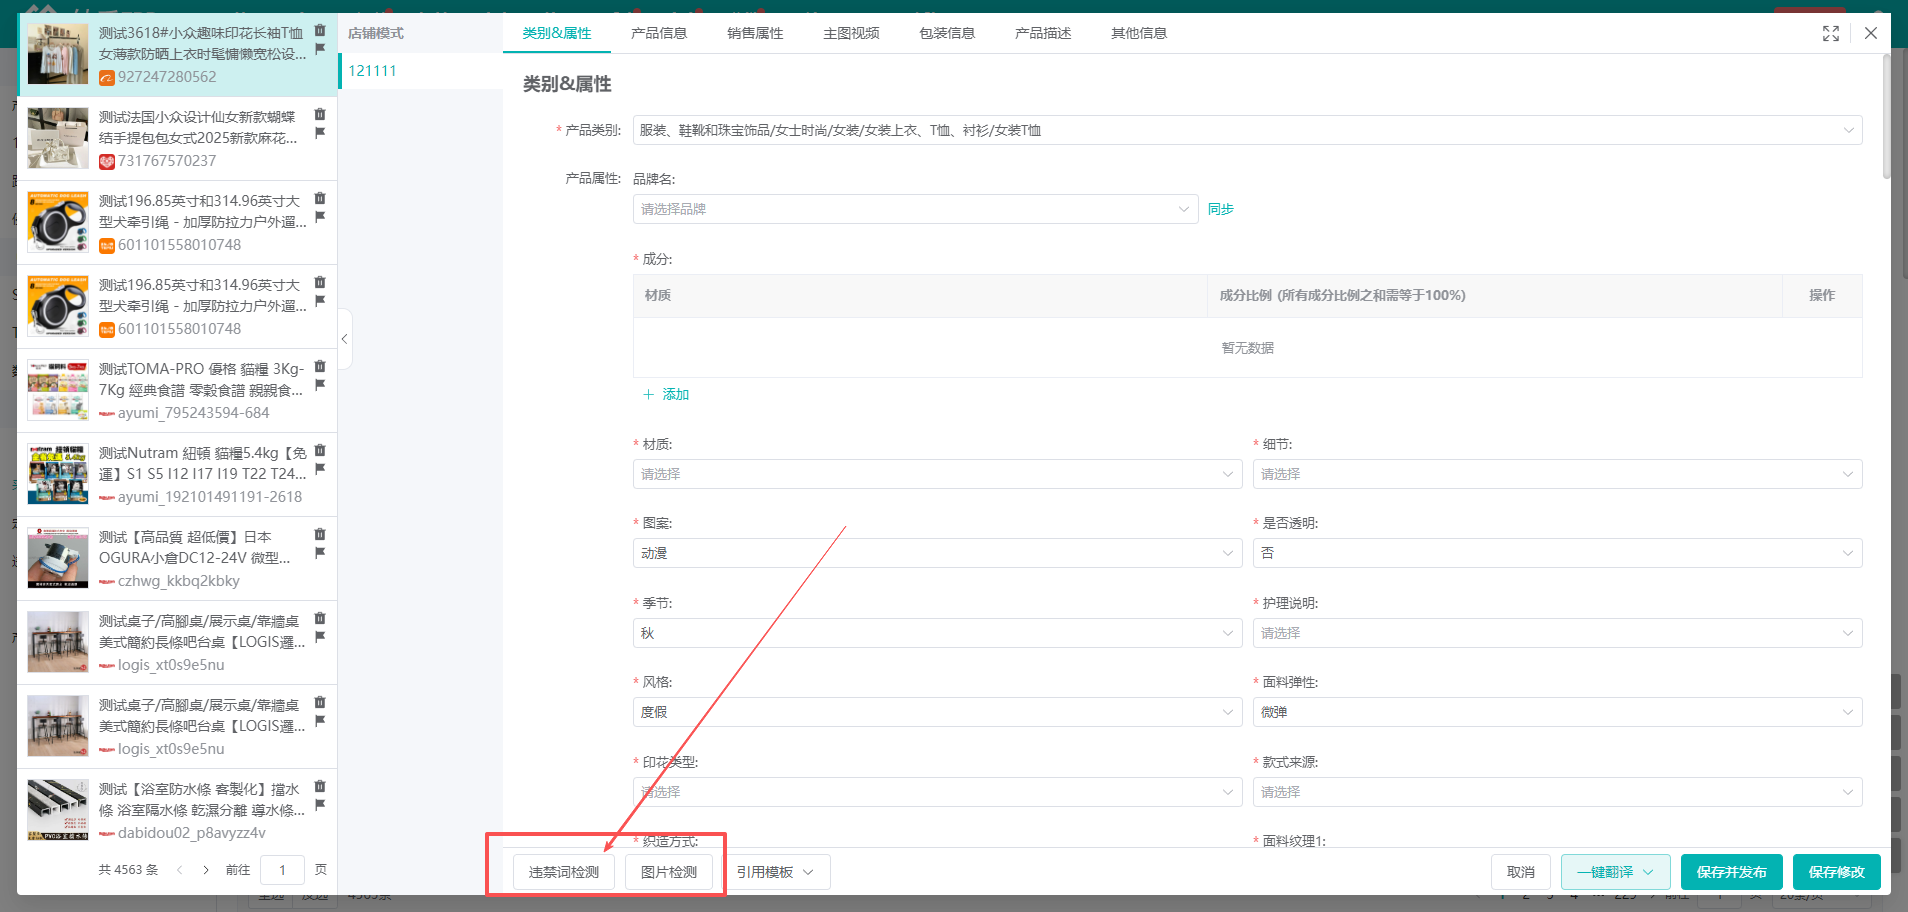Open the 引用模板 template dropdown

tap(775, 872)
